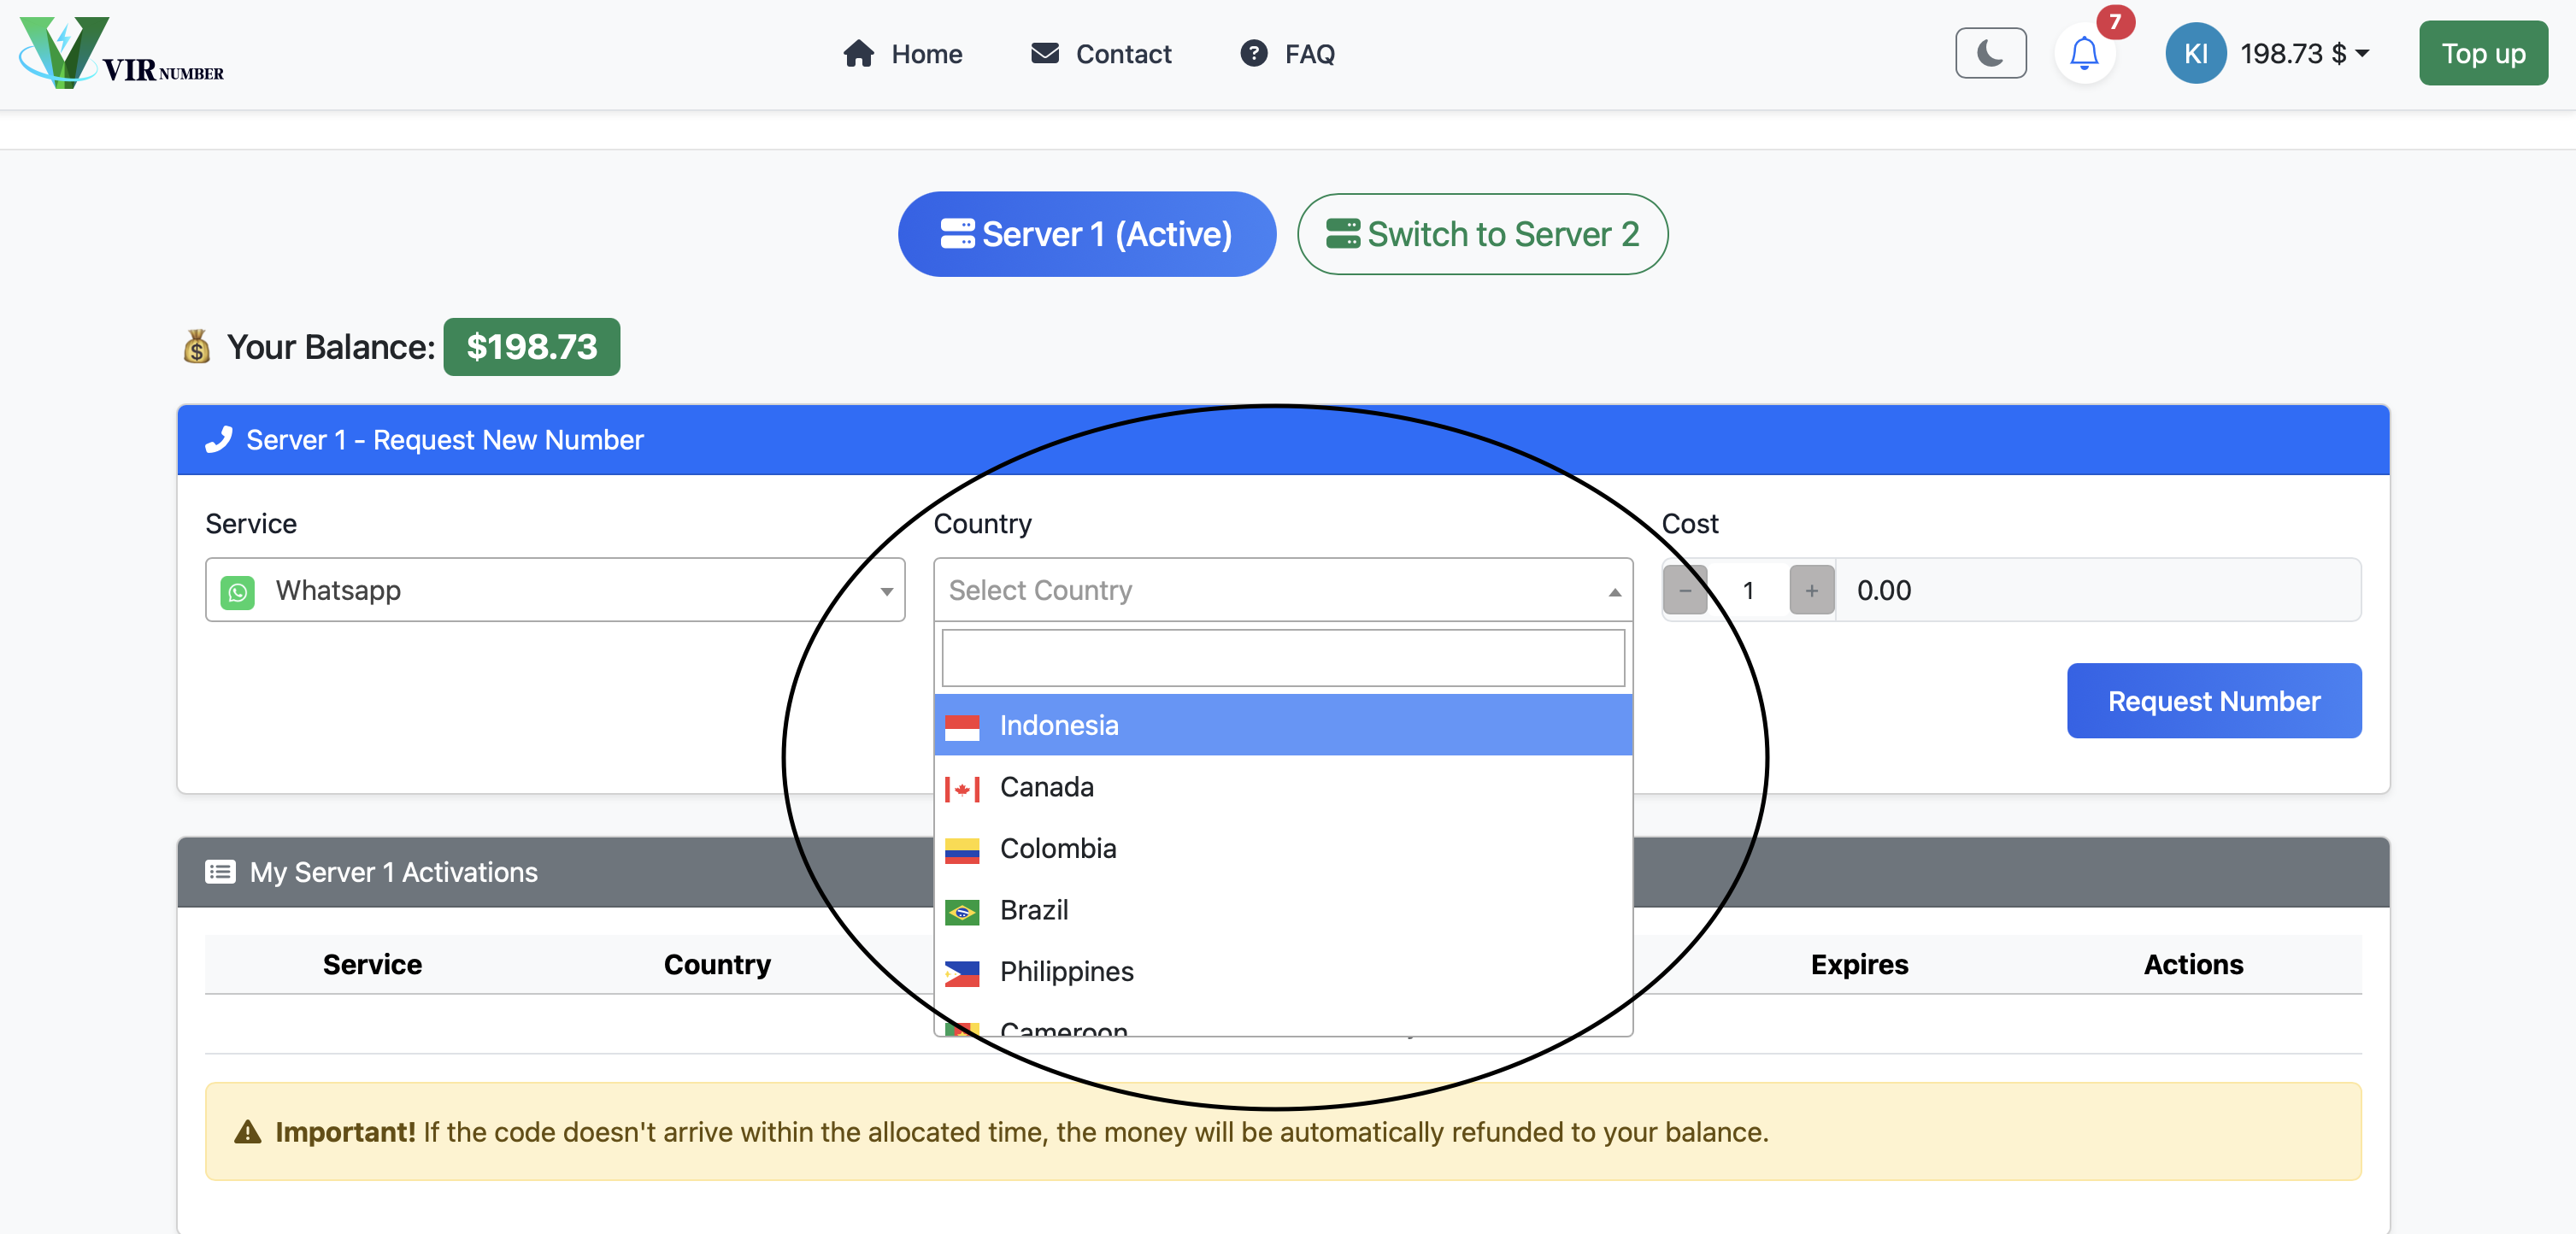2576x1234 pixels.
Task: Click the VIR Number logo
Action: point(120,54)
